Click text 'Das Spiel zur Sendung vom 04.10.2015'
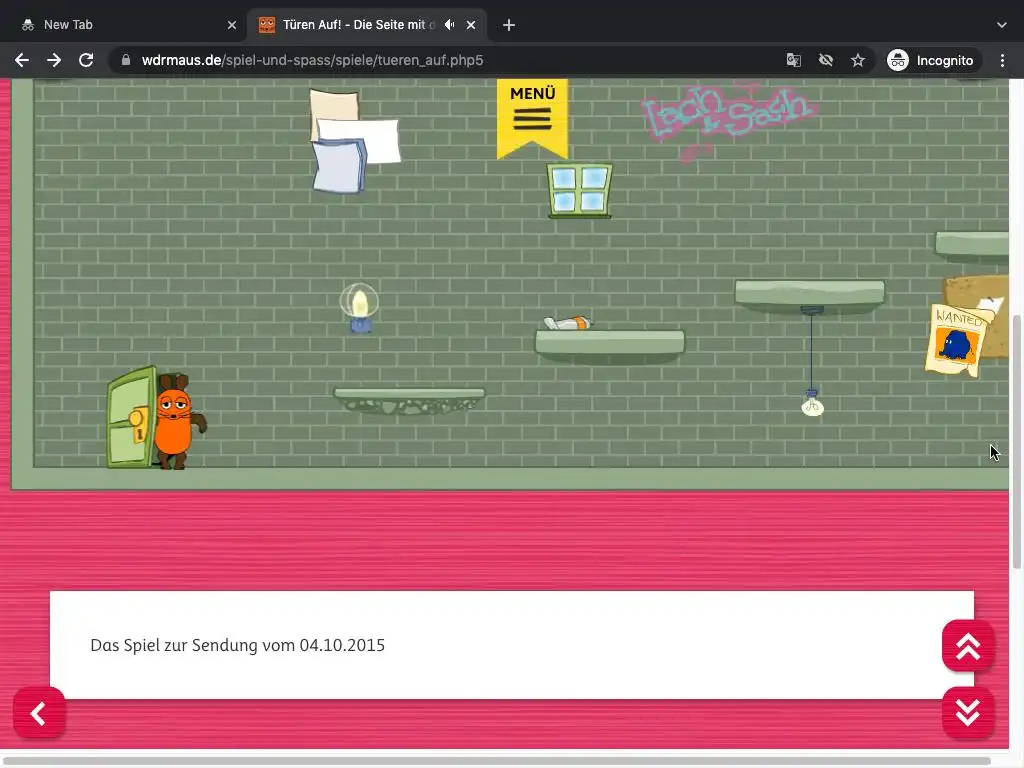 238,645
